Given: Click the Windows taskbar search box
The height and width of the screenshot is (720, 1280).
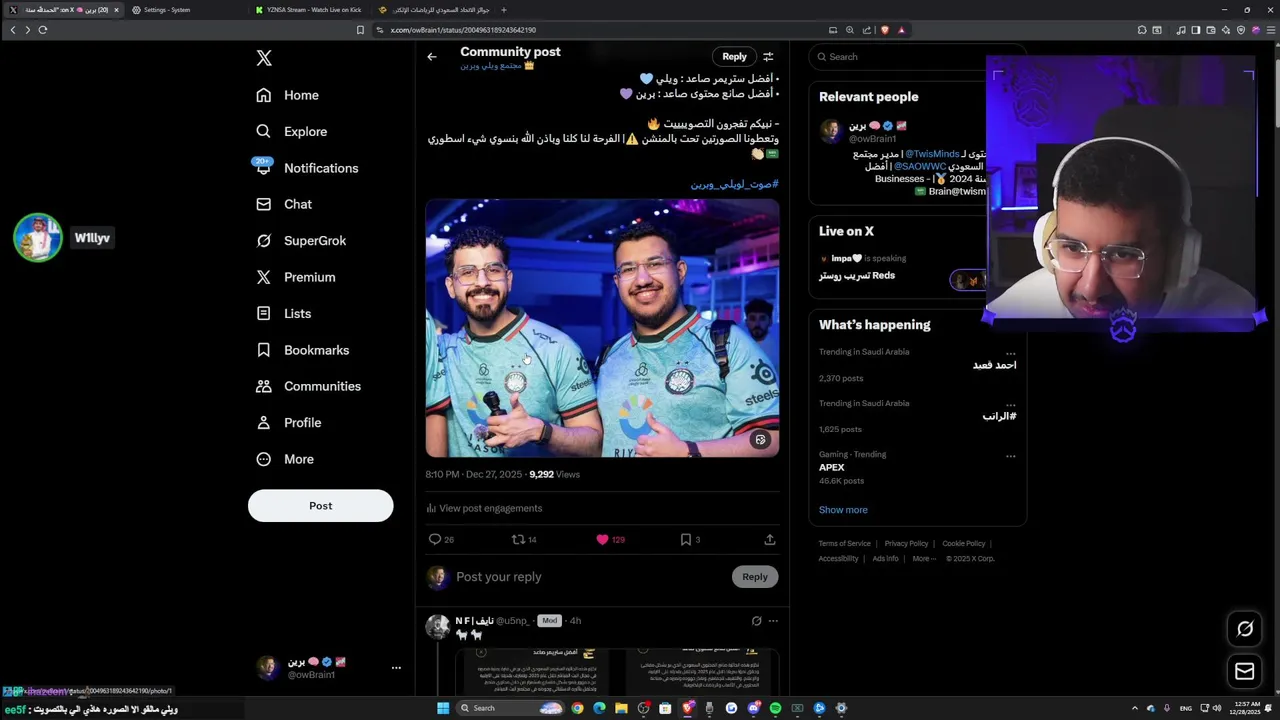Looking at the screenshot, I should [x=510, y=708].
